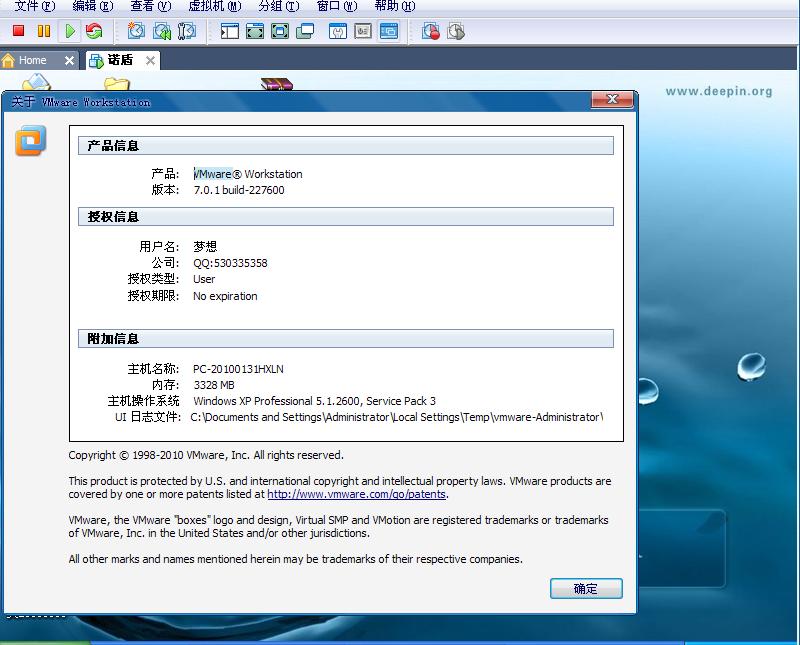Image resolution: width=800 pixels, height=645 pixels.
Task: Click version text 7.0.1 build-227600
Action: pos(239,190)
